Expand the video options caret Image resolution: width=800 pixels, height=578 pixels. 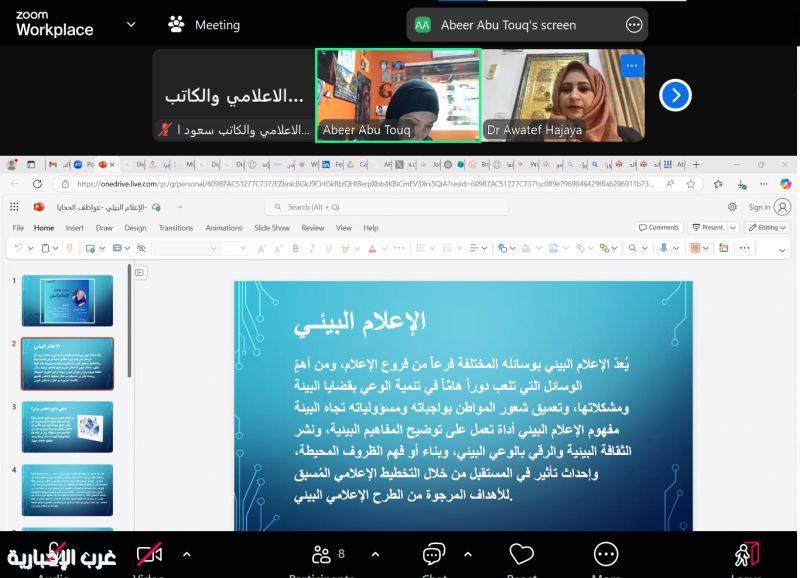click(x=186, y=554)
